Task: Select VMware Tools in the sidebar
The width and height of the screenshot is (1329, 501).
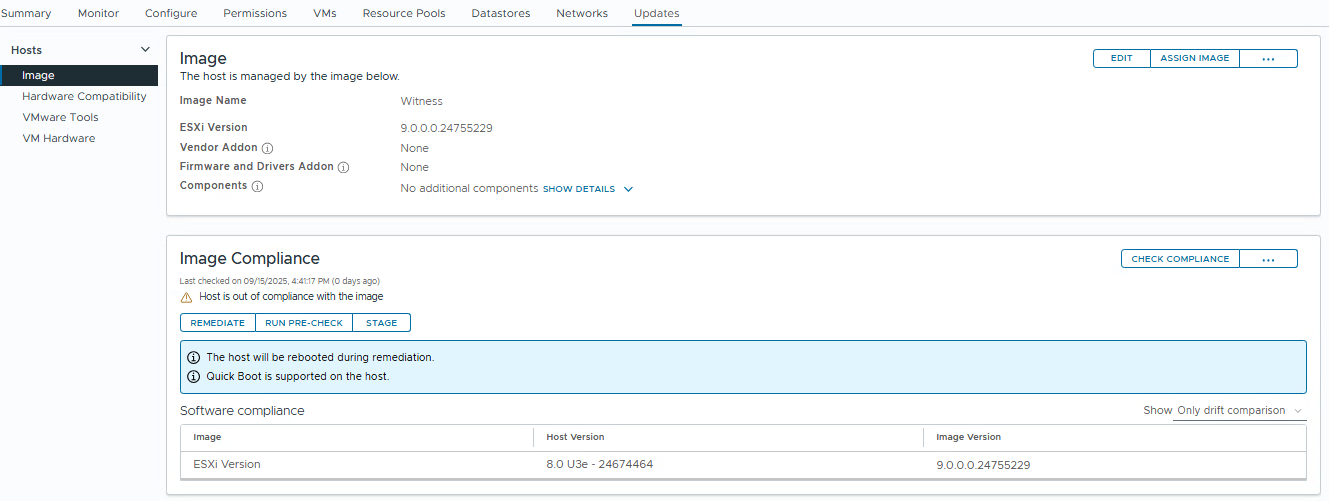Action: 60,117
